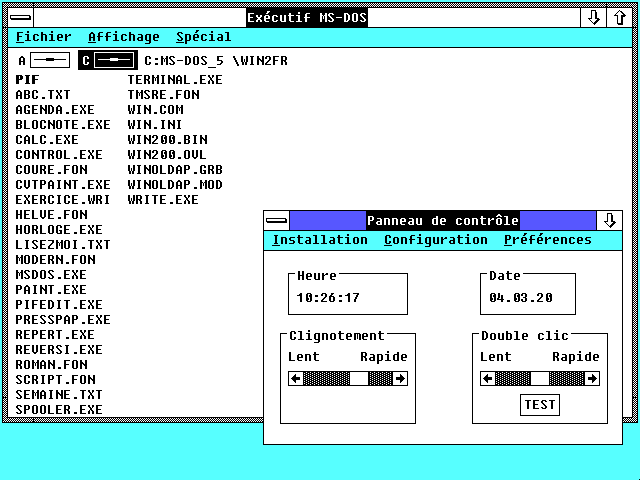The width and height of the screenshot is (640, 480).
Task: Select file WIN.COM
Action: 156,110
